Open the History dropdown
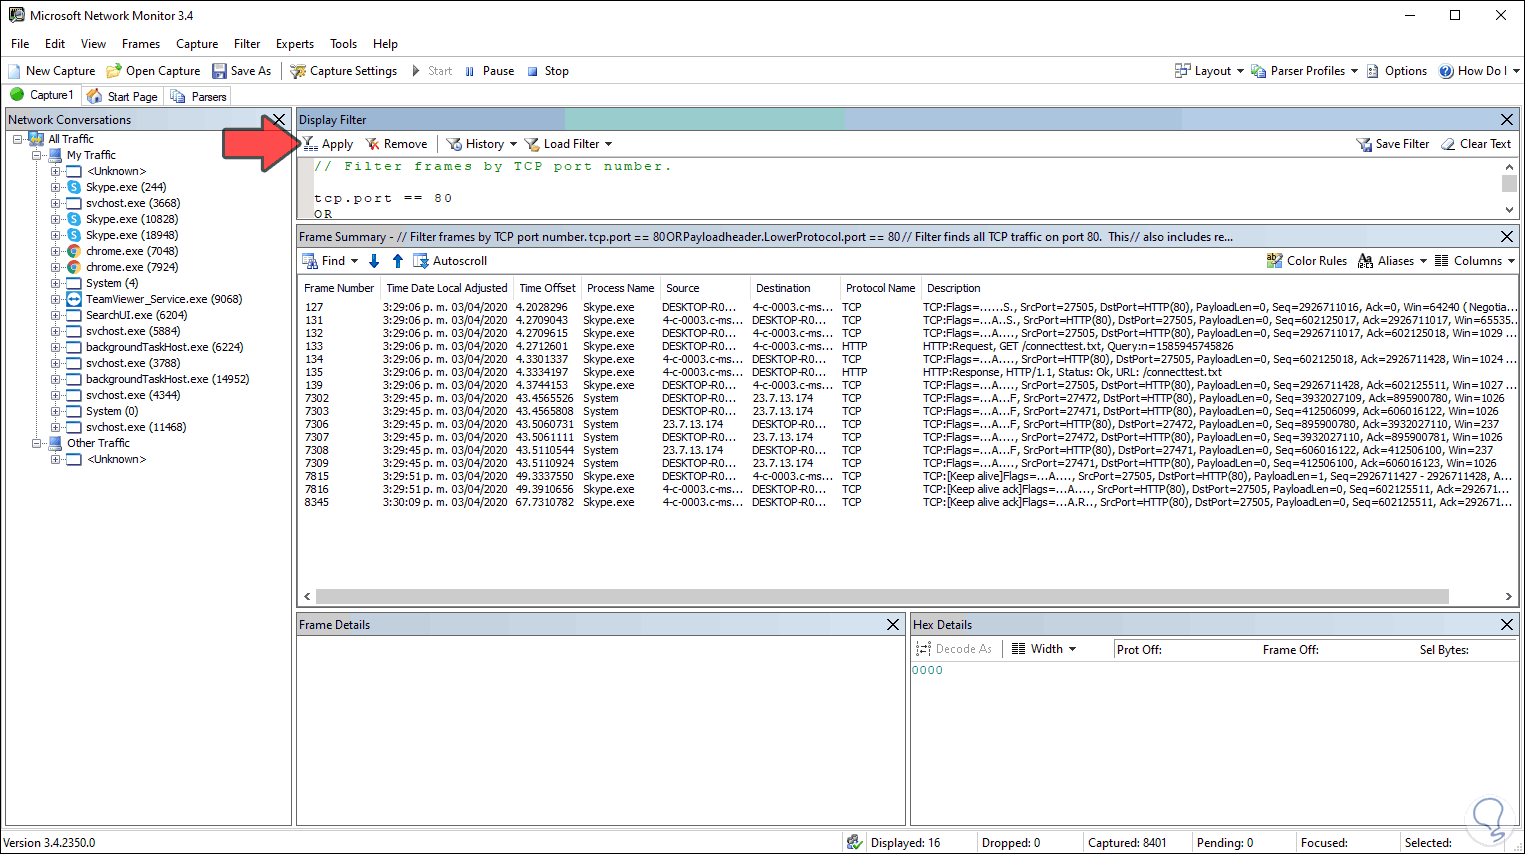 click(x=482, y=144)
